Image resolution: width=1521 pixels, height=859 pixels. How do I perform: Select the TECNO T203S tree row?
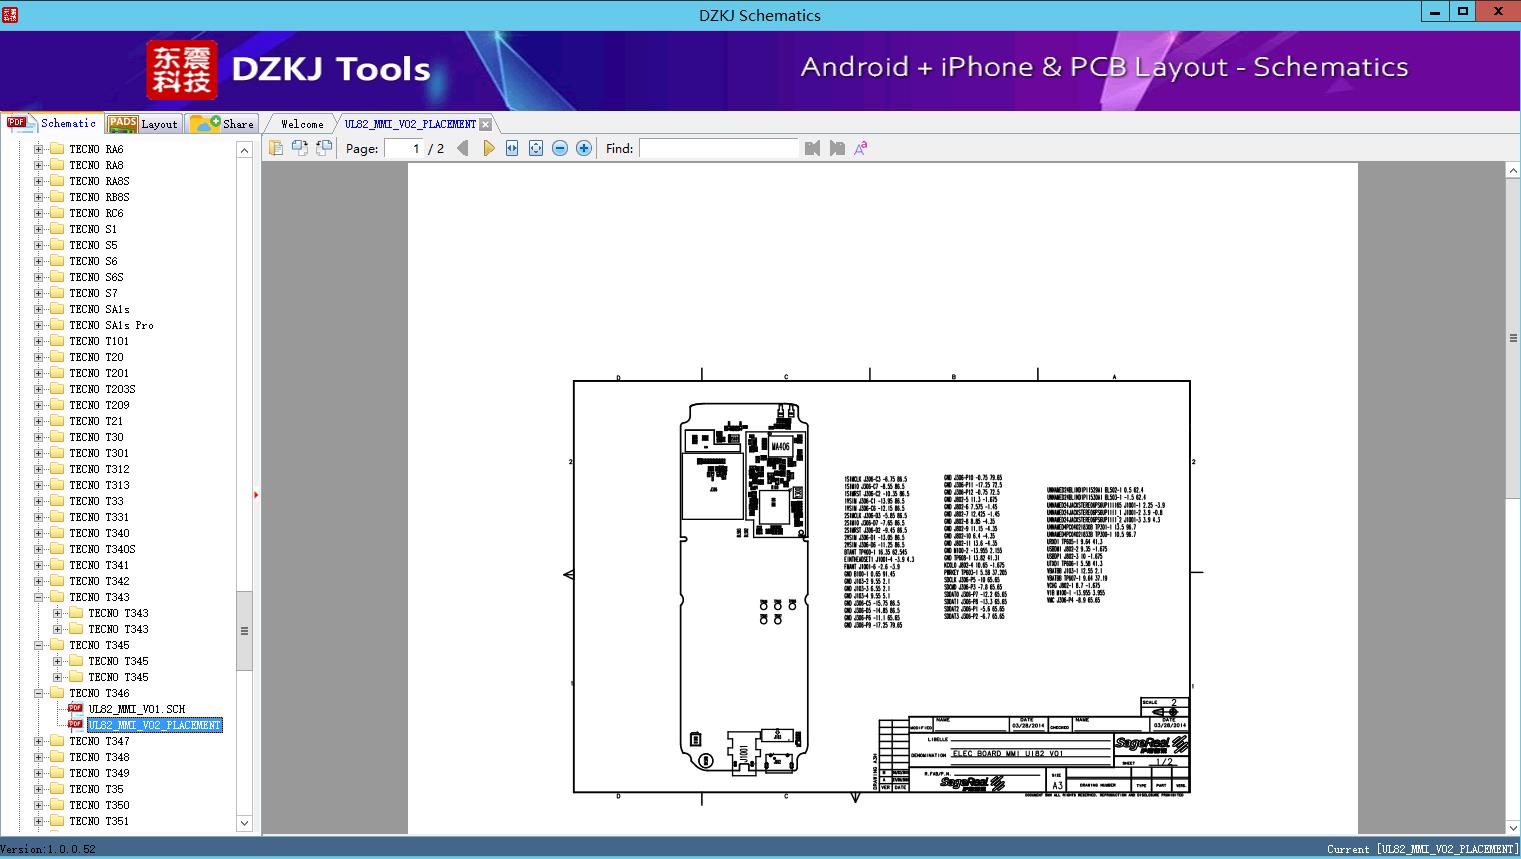pyautogui.click(x=102, y=389)
